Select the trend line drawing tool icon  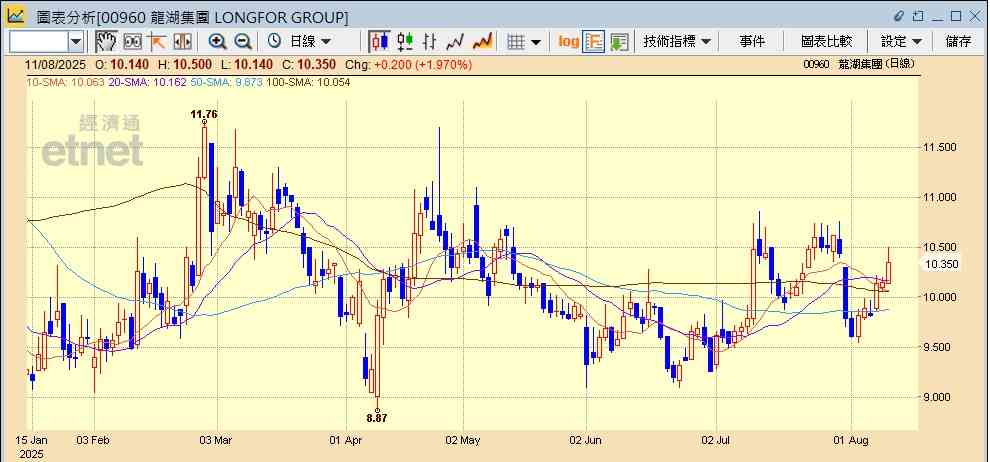click(157, 42)
